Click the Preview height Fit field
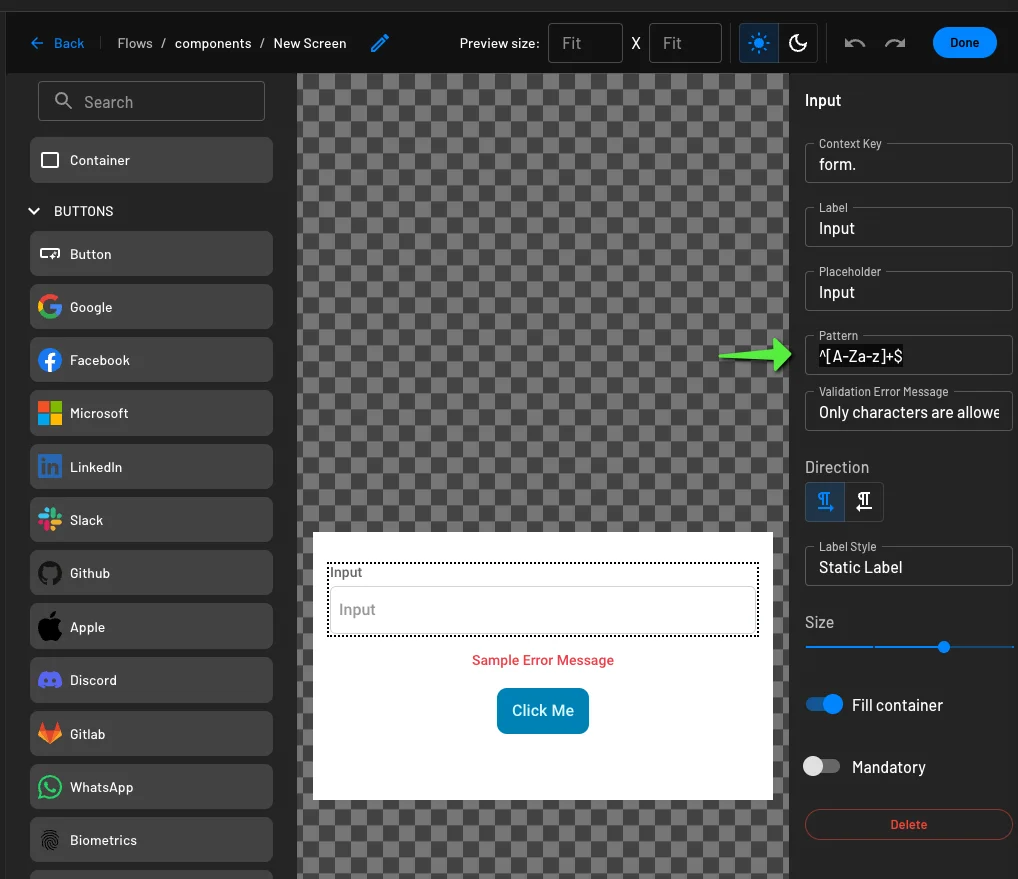1018x879 pixels. (685, 43)
